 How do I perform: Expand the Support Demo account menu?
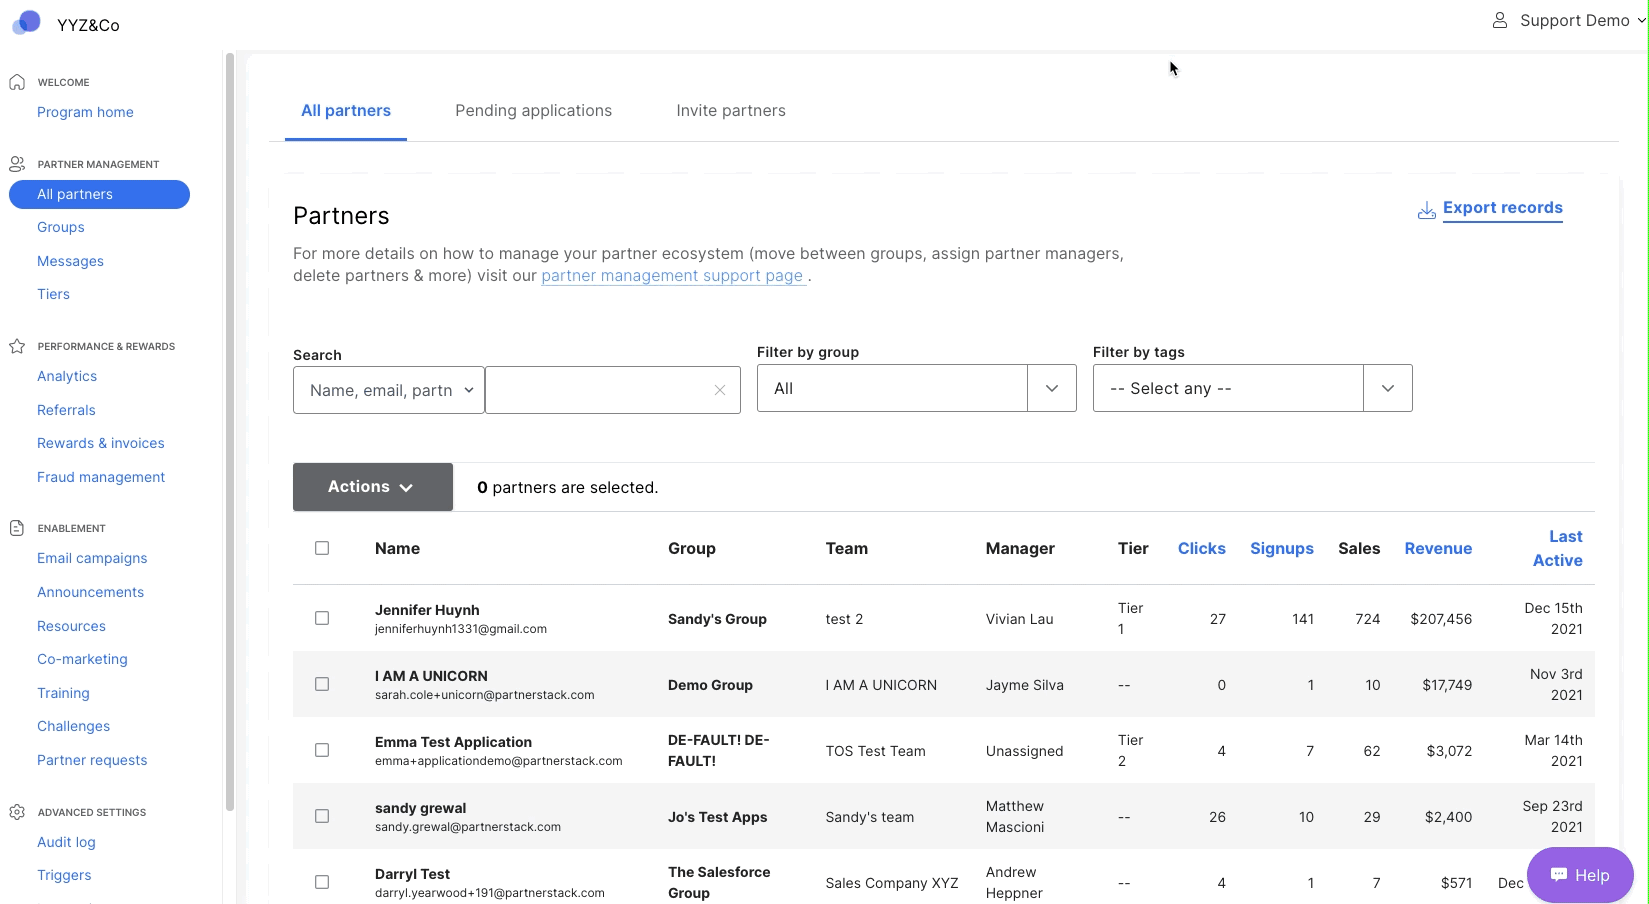[1568, 20]
